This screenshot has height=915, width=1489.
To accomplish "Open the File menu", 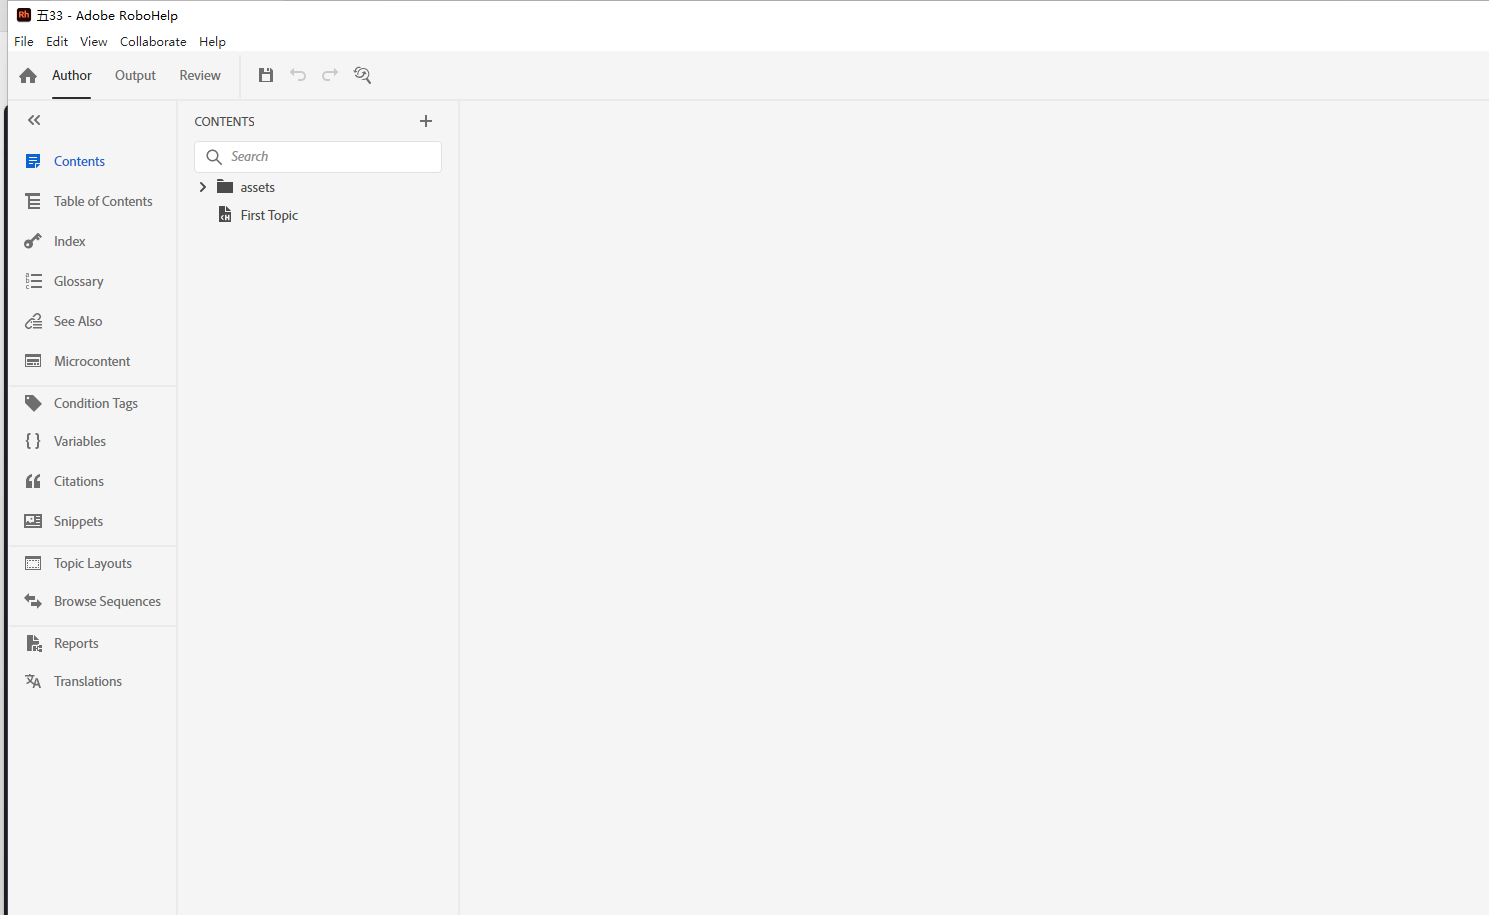I will 24,41.
